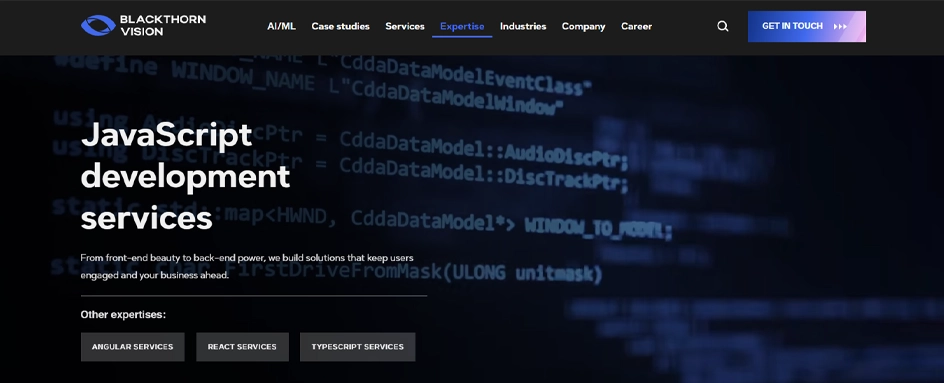Open TypeScript Services expertise
944x383 pixels.
tap(358, 347)
